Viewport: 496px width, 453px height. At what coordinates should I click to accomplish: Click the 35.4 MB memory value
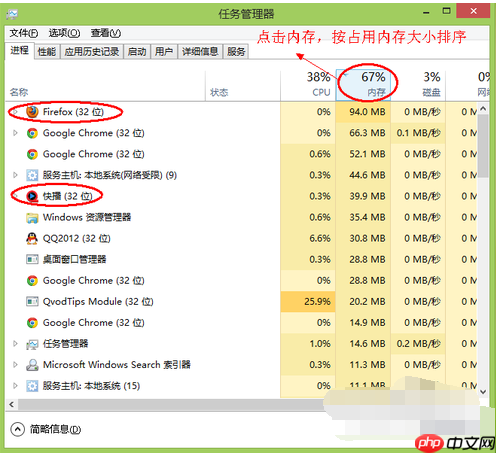(x=367, y=217)
